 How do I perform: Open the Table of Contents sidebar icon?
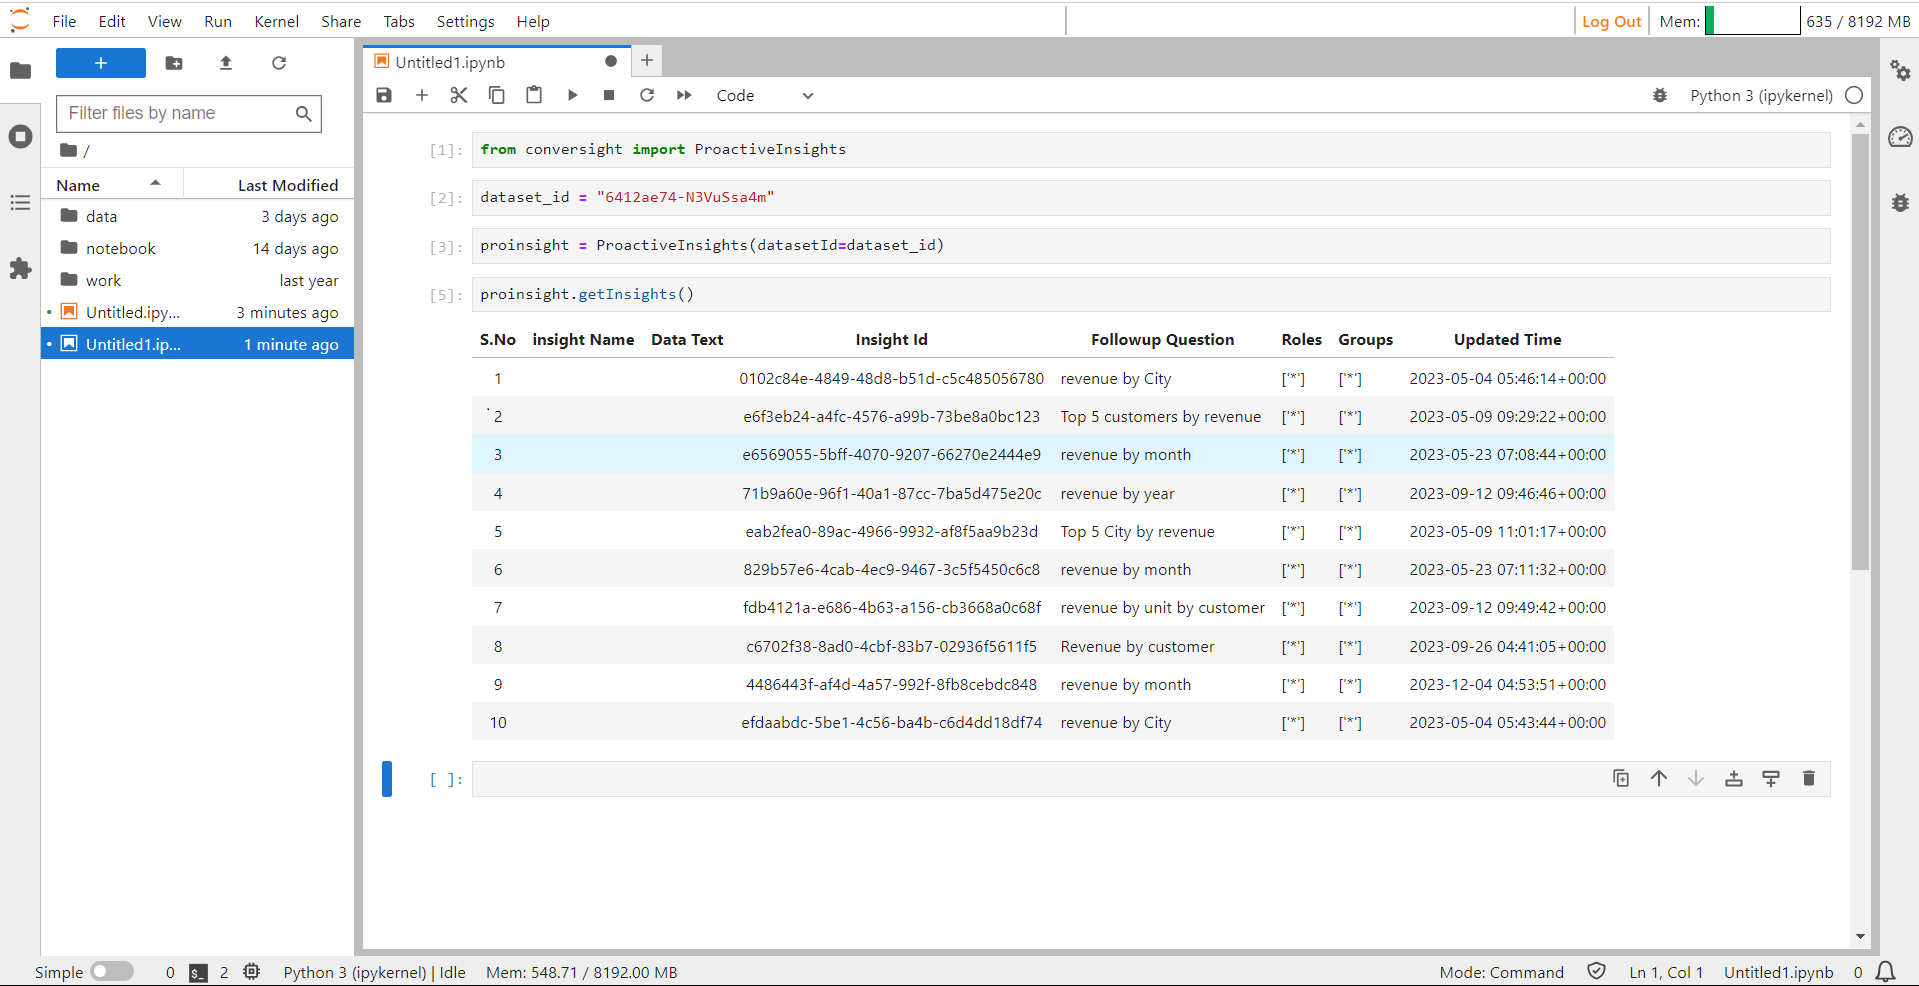[x=20, y=203]
